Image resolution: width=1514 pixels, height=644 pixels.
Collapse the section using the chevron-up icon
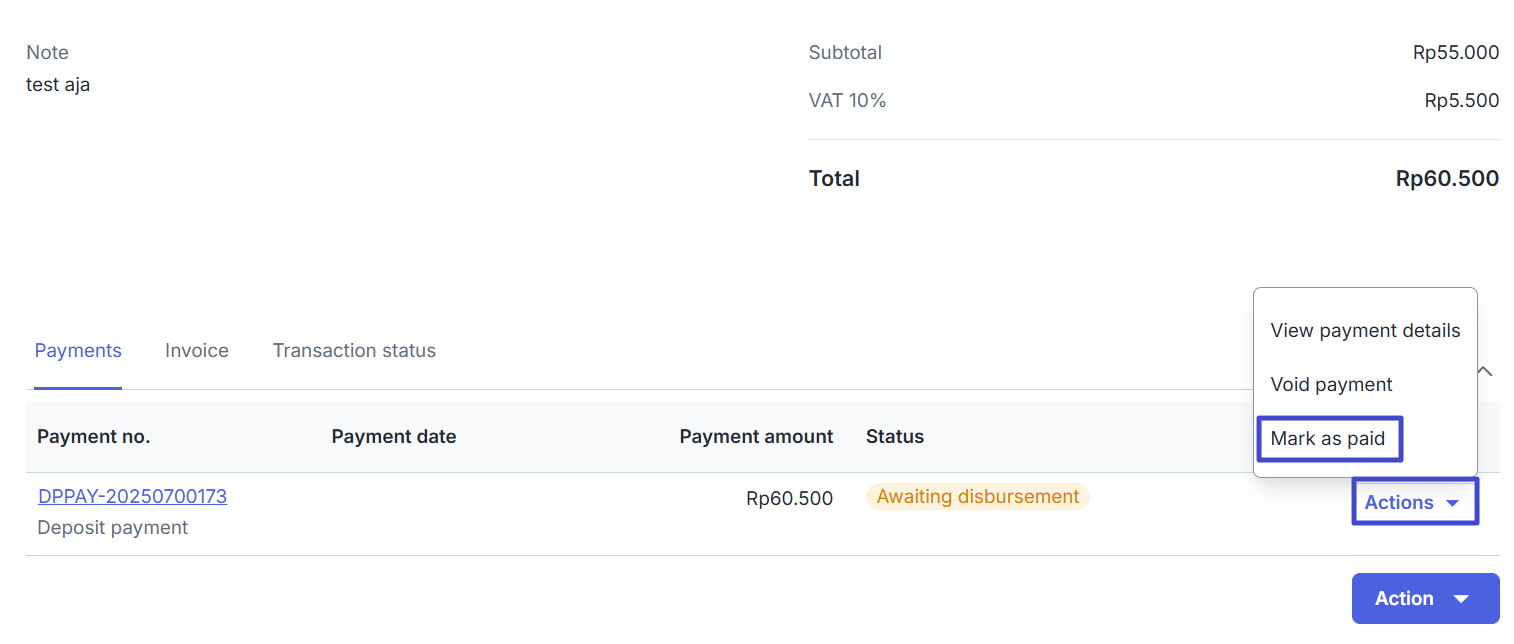coord(1485,371)
